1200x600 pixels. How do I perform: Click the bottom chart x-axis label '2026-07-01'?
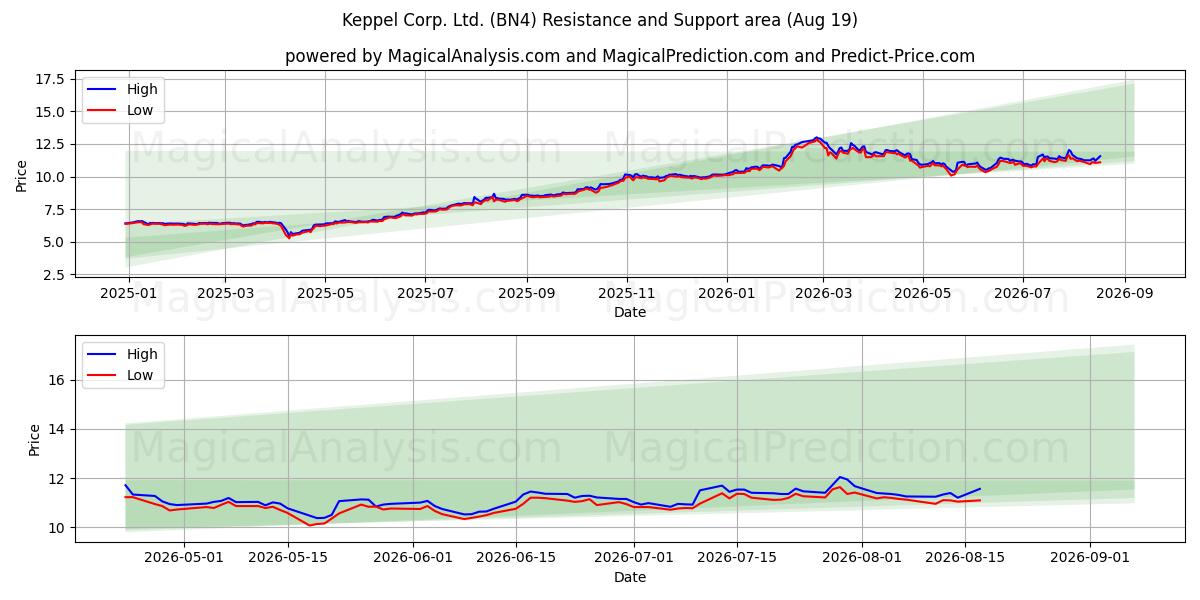[x=634, y=560]
